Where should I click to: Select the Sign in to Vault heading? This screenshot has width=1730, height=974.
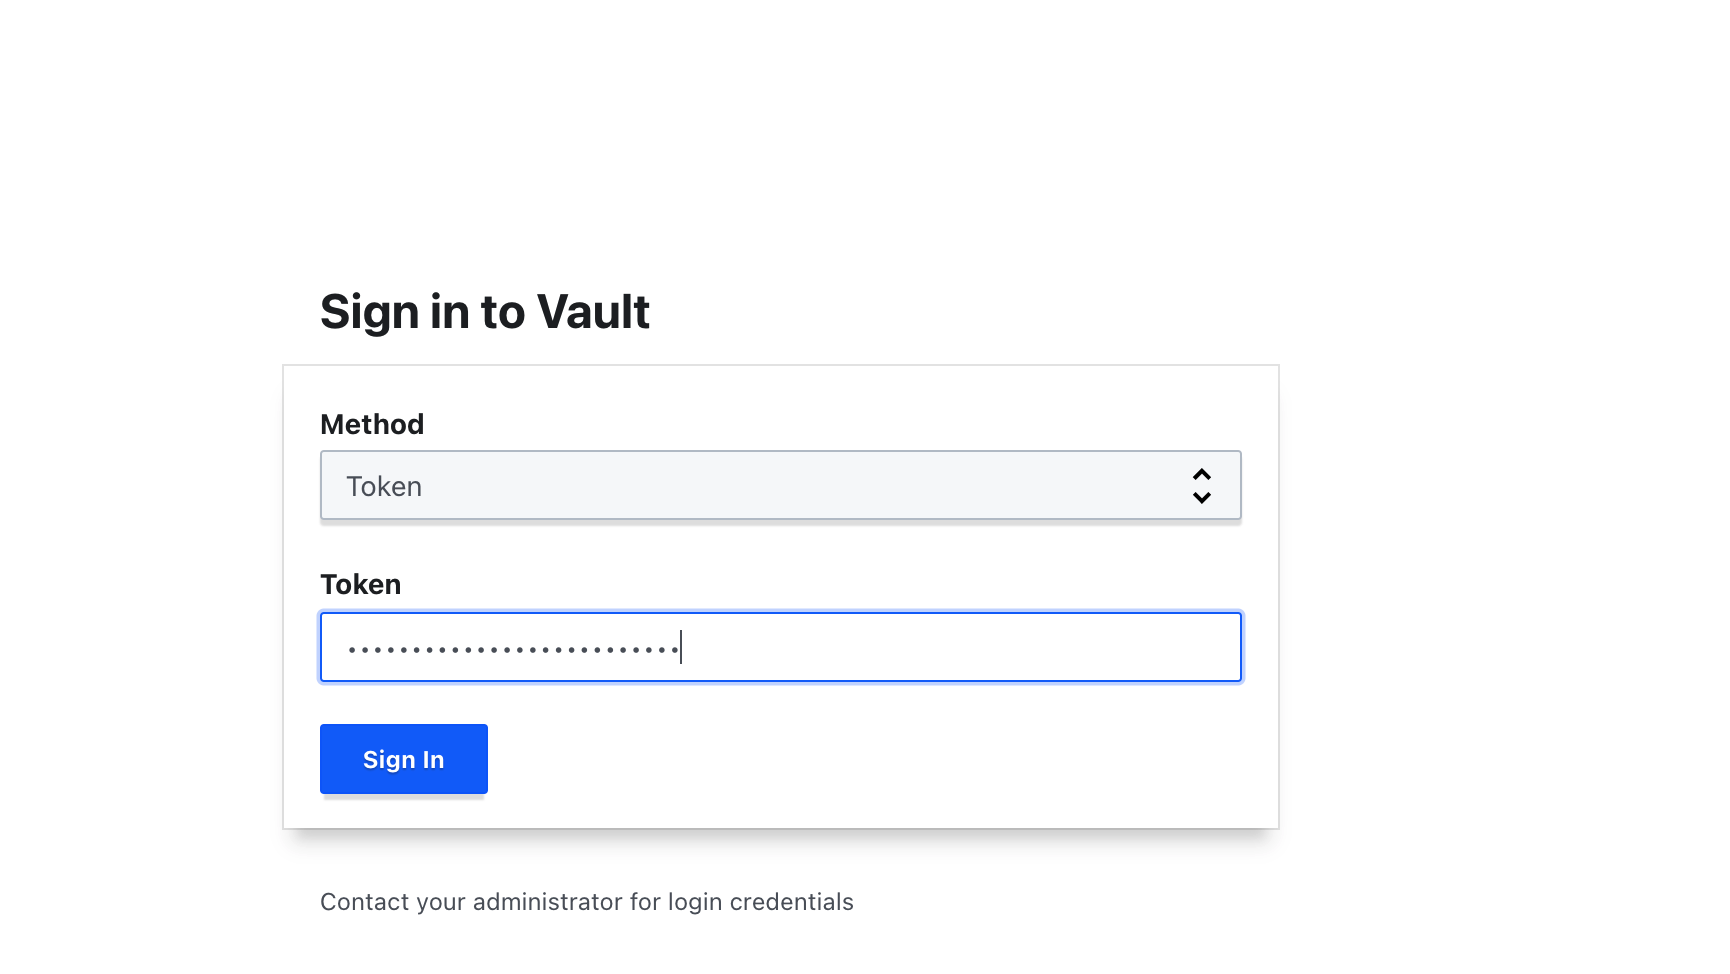(x=484, y=311)
